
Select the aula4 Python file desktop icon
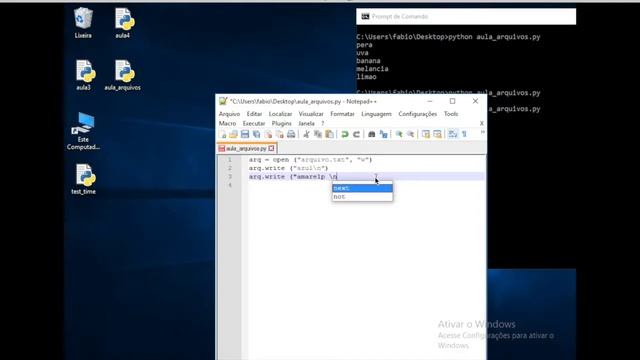click(x=123, y=23)
